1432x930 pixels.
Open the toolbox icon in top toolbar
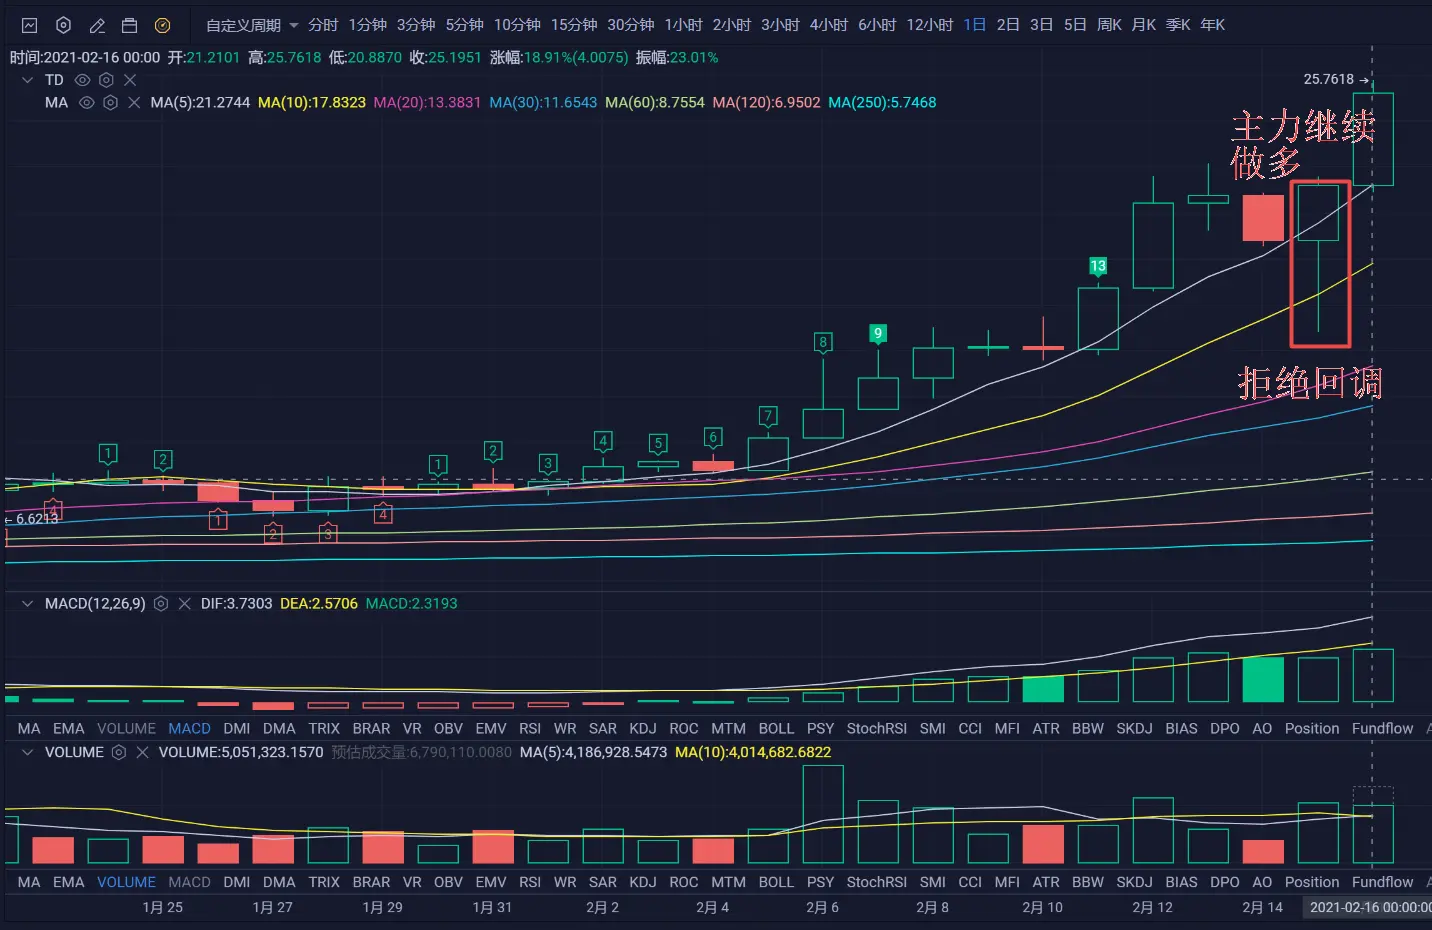(129, 25)
